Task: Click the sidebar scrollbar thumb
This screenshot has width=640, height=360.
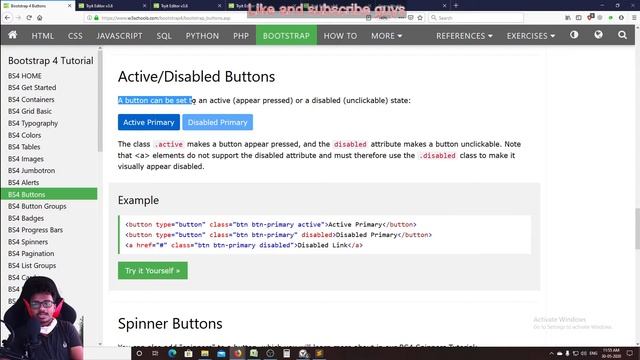Action: [100, 102]
